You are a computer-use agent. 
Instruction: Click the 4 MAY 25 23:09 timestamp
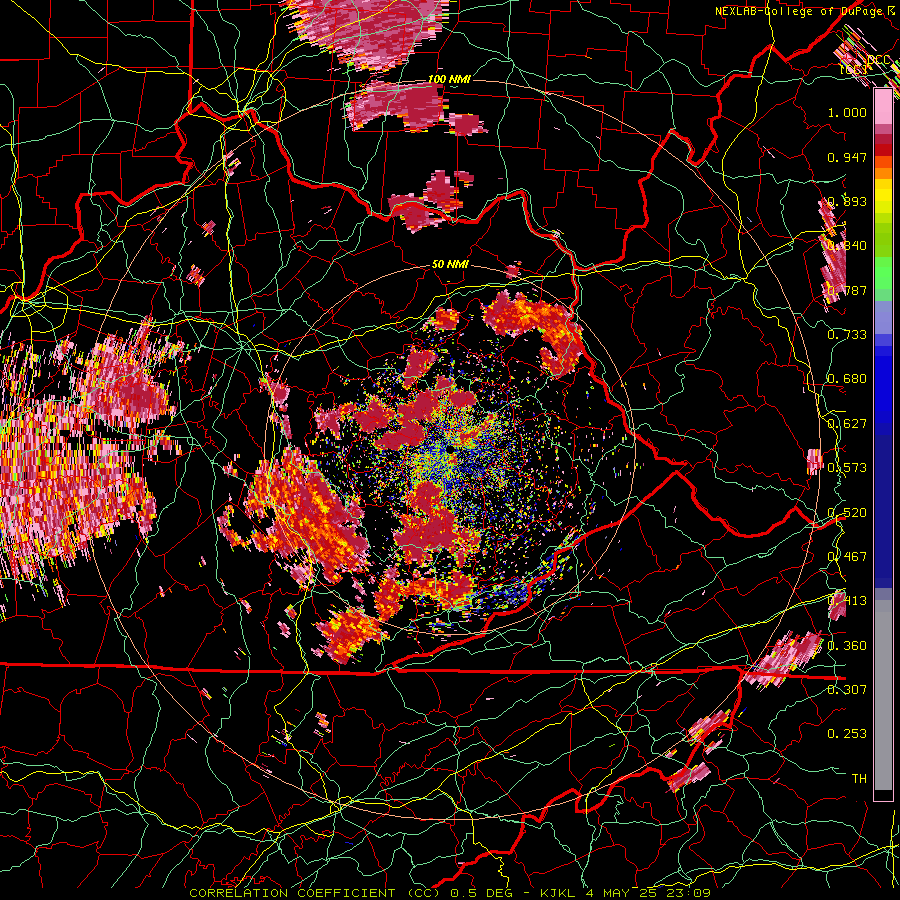[648, 893]
